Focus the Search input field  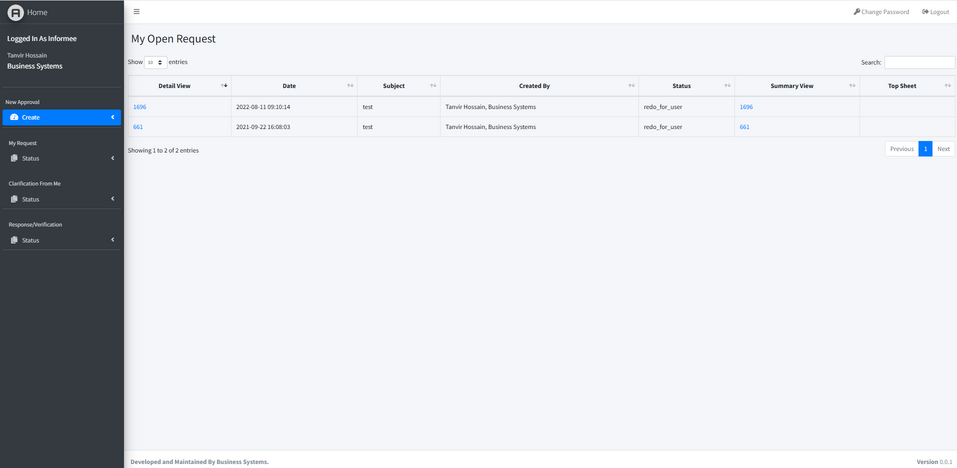point(920,62)
